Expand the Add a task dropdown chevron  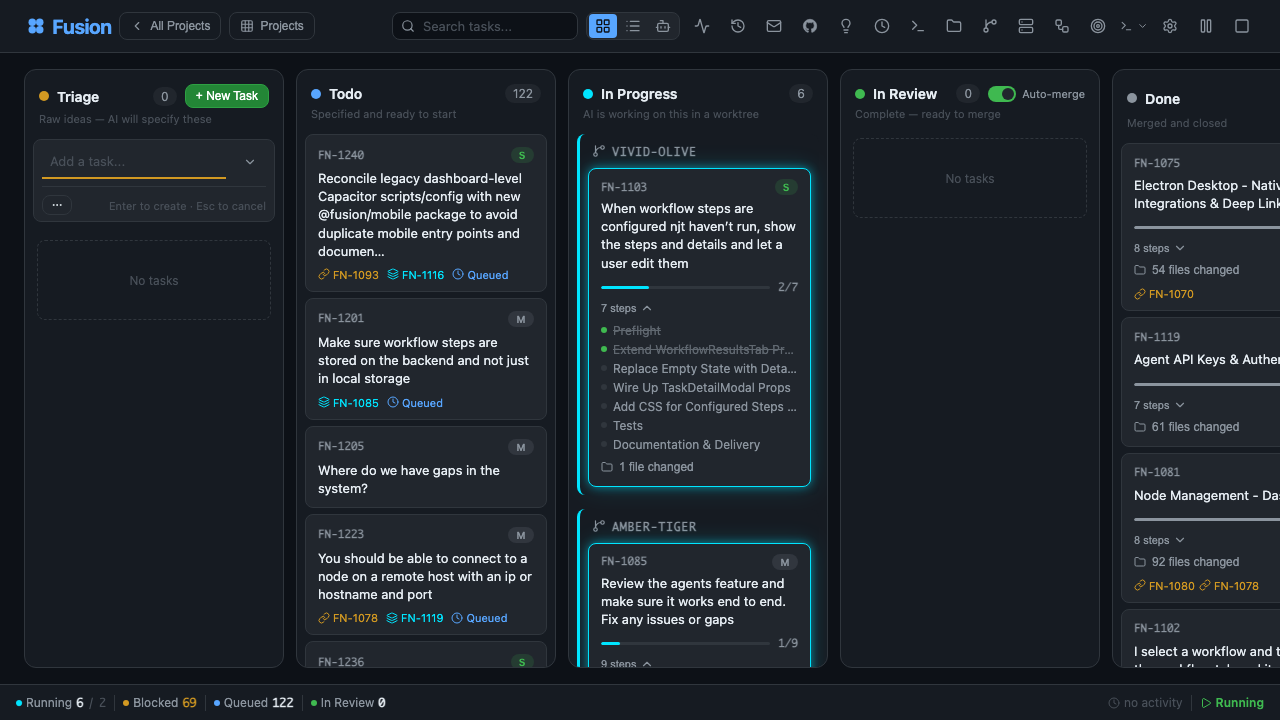point(250,162)
